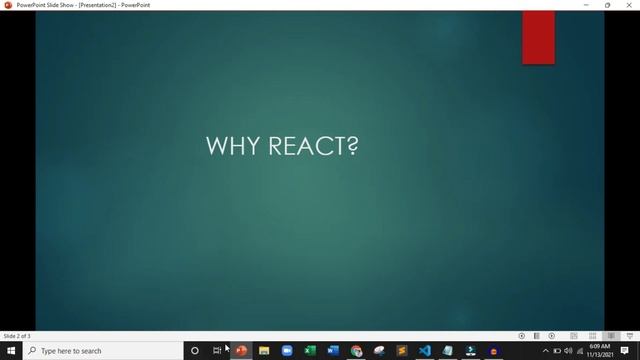
Task: Open network status icon in tray
Action: pyautogui.click(x=580, y=351)
